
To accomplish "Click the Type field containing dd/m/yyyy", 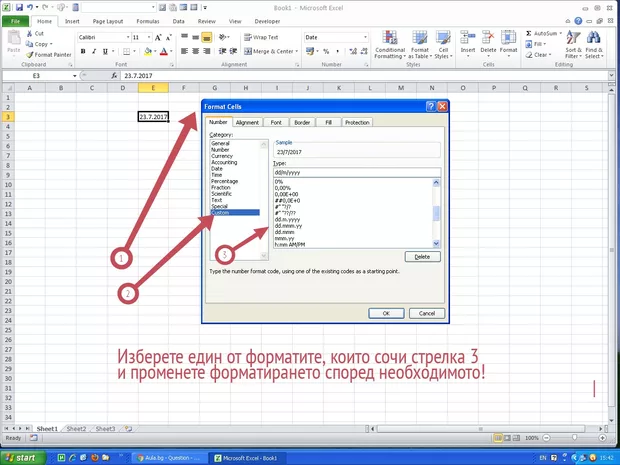I will 355,172.
